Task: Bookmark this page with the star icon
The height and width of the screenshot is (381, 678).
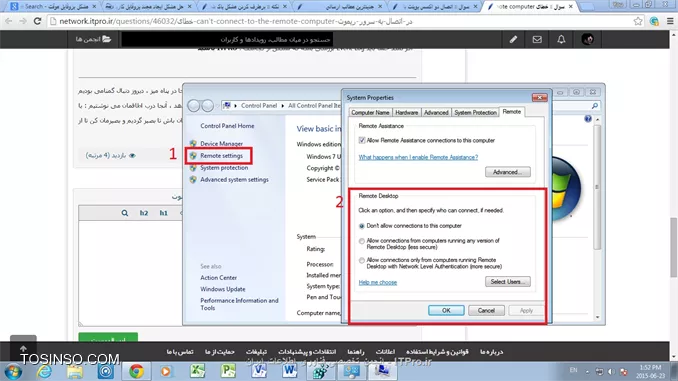Action: 638,21
